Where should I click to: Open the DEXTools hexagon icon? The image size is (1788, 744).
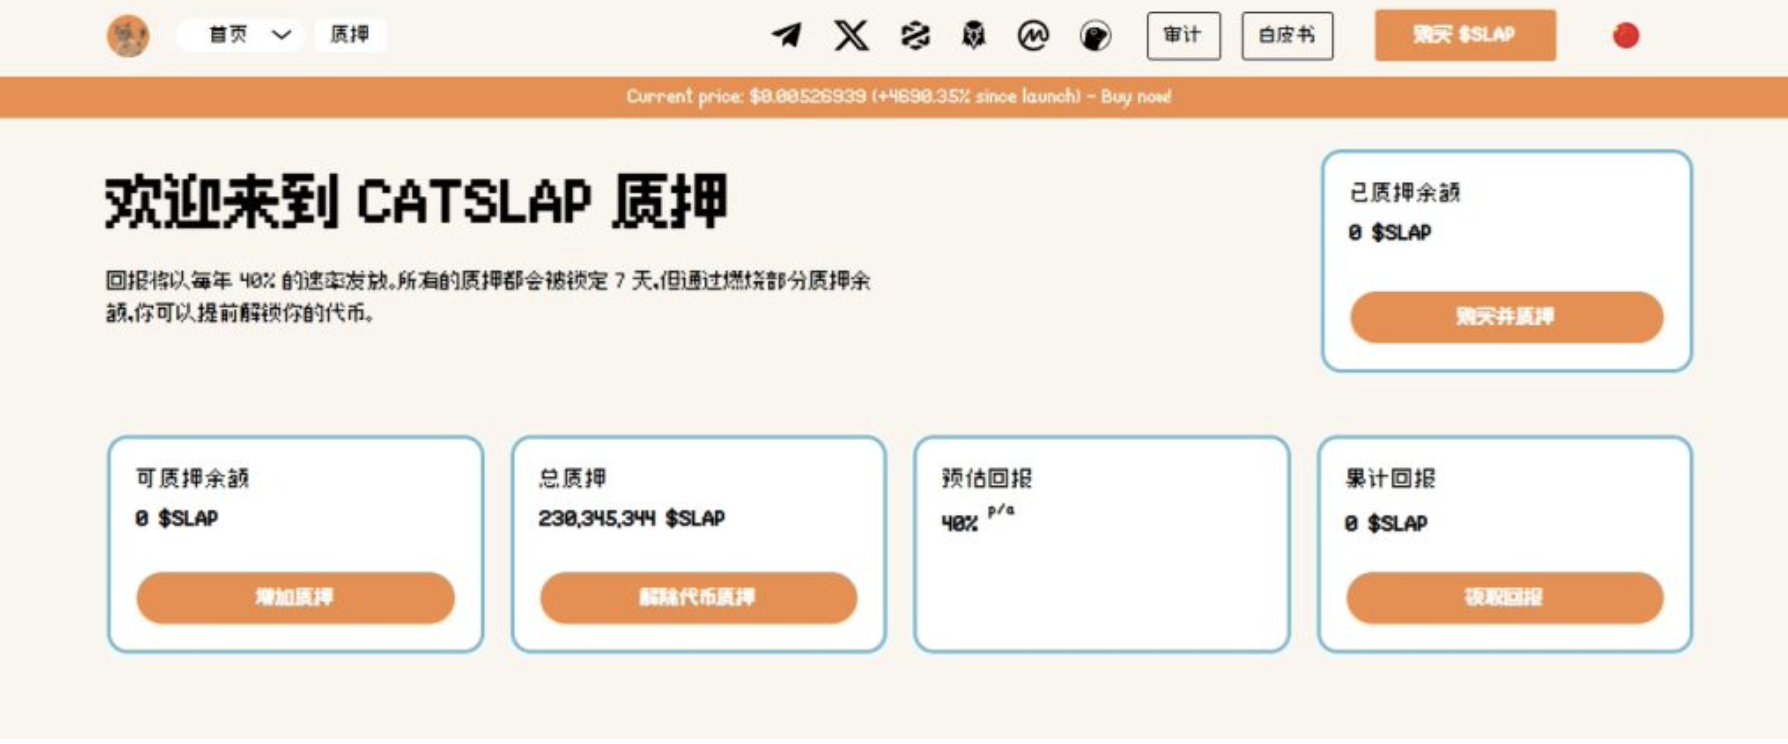[x=914, y=36]
